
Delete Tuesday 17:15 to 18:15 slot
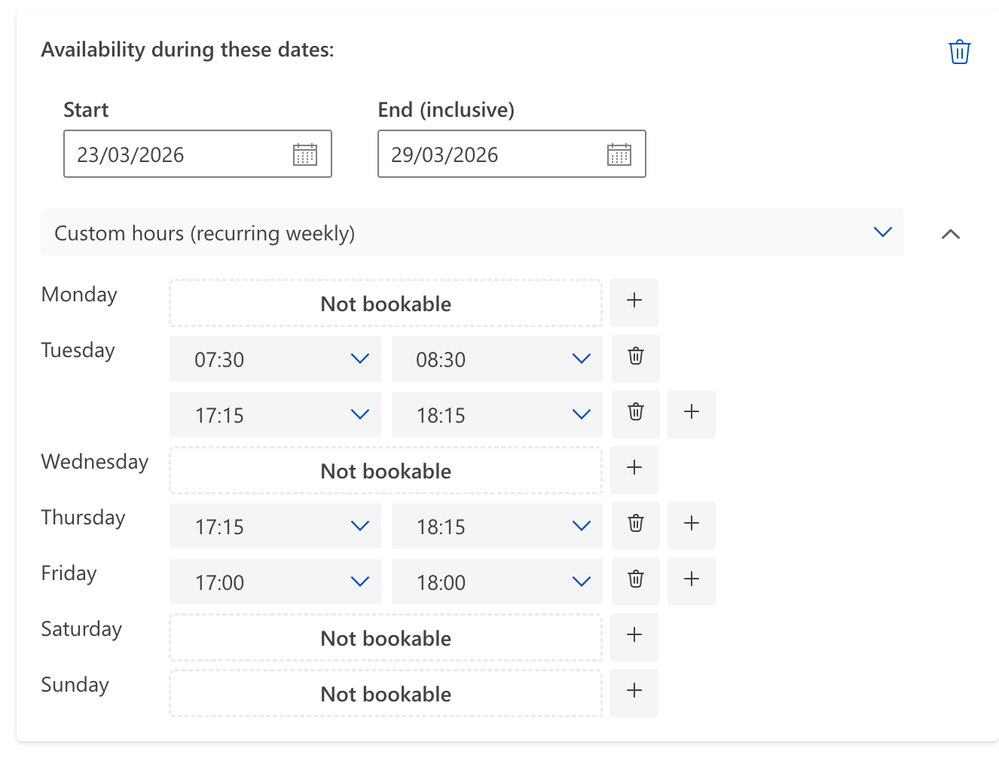635,413
